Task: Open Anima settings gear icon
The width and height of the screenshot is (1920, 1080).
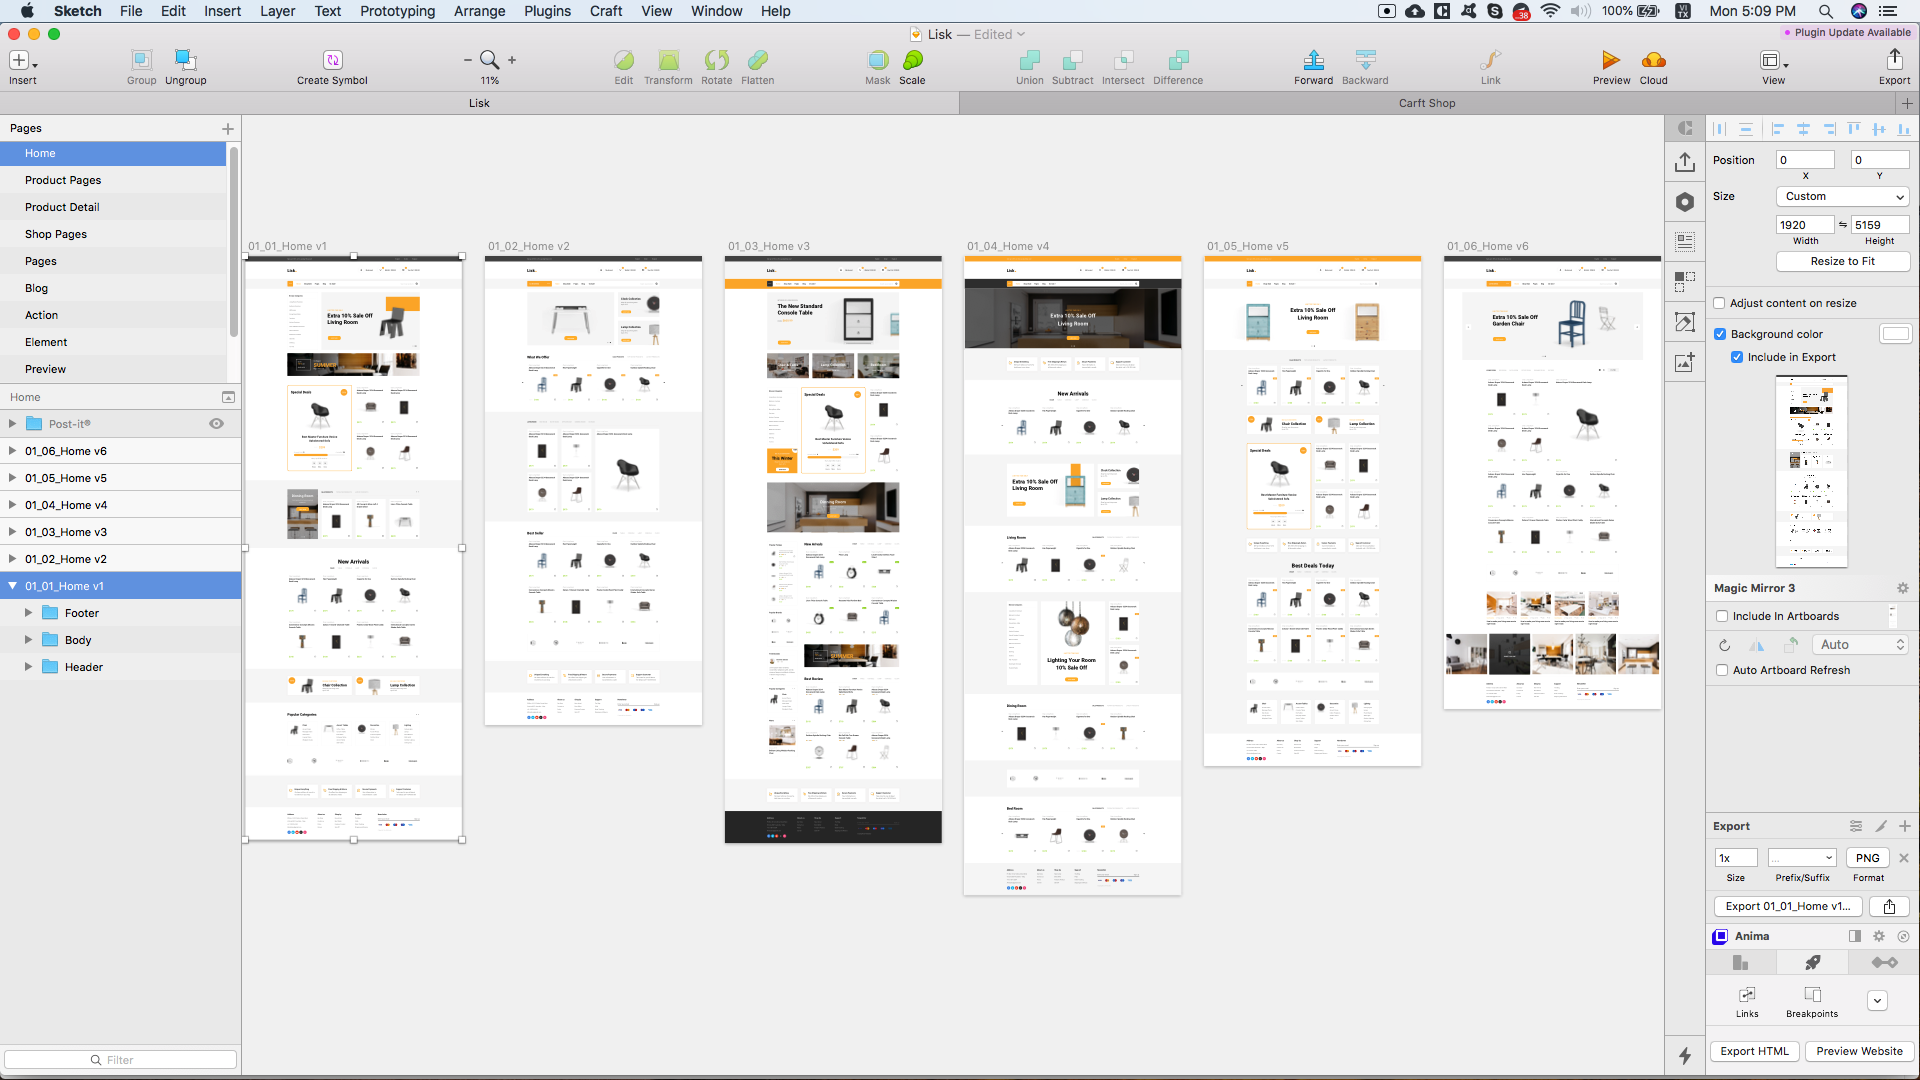Action: 1879,936
